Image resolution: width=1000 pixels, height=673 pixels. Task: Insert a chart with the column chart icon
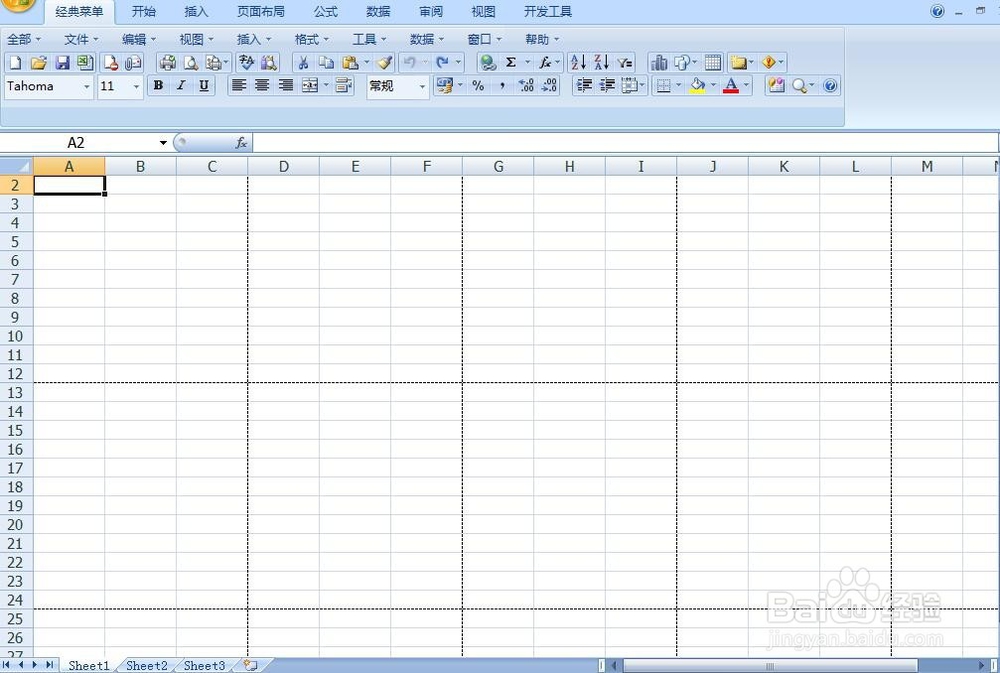click(659, 63)
